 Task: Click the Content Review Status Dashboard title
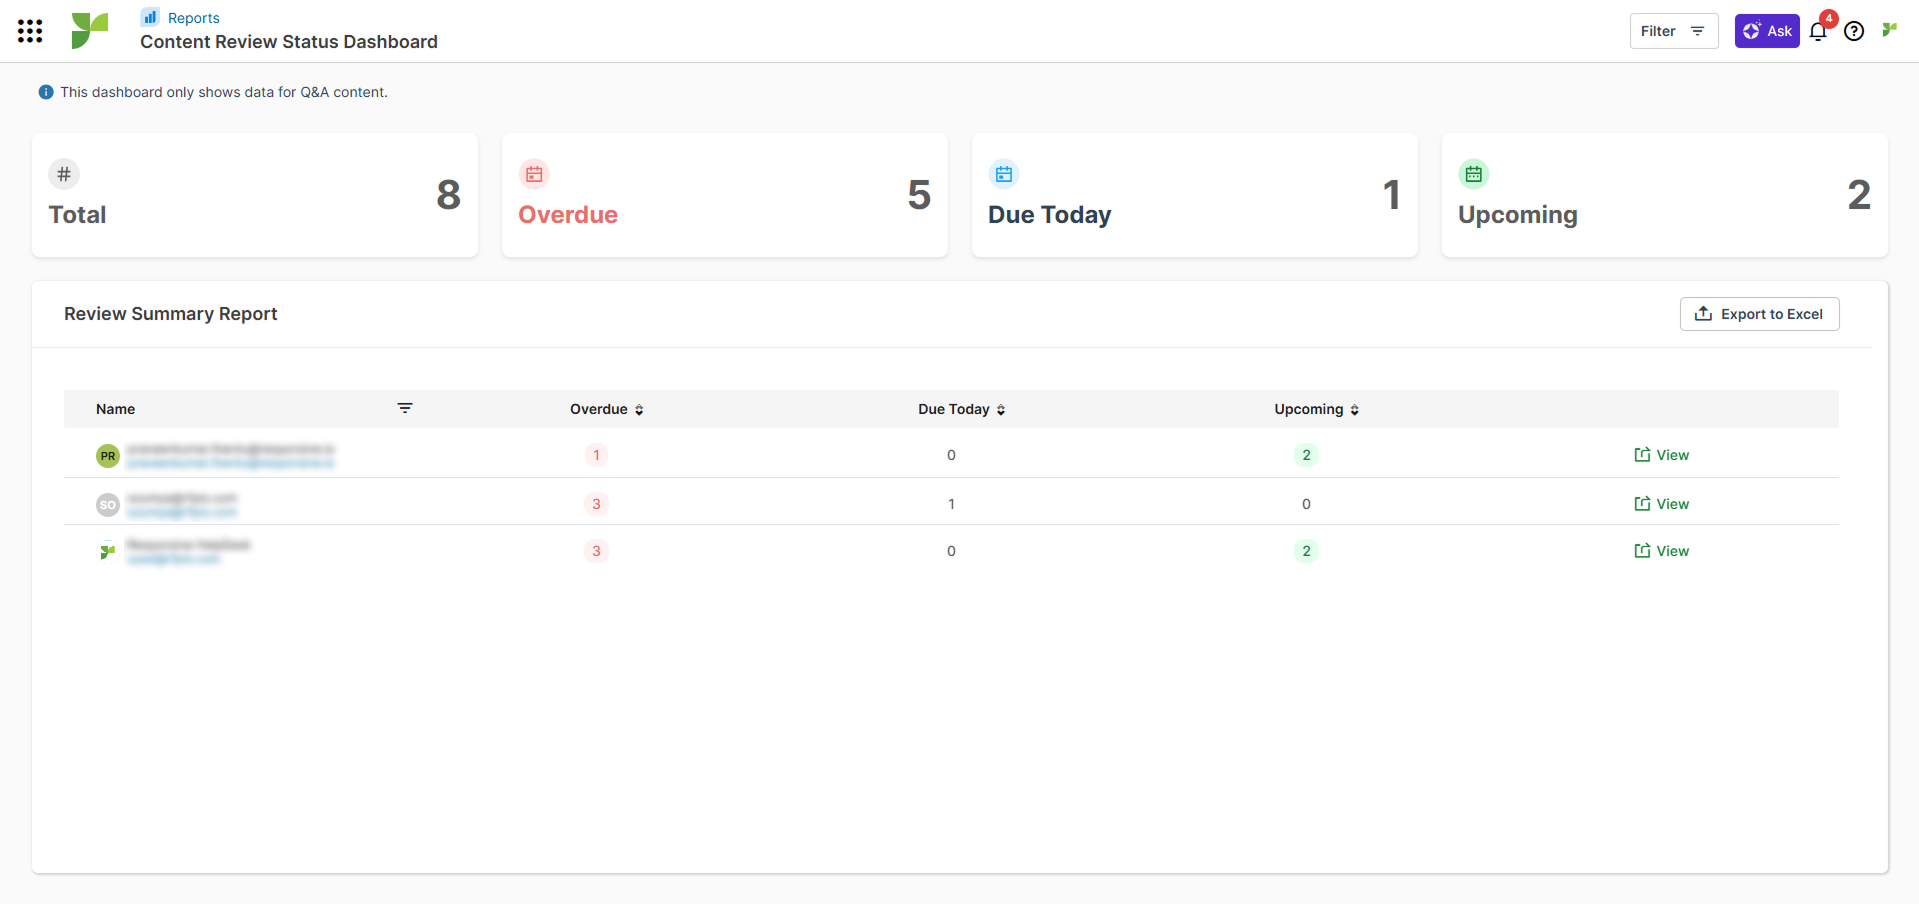(x=289, y=42)
